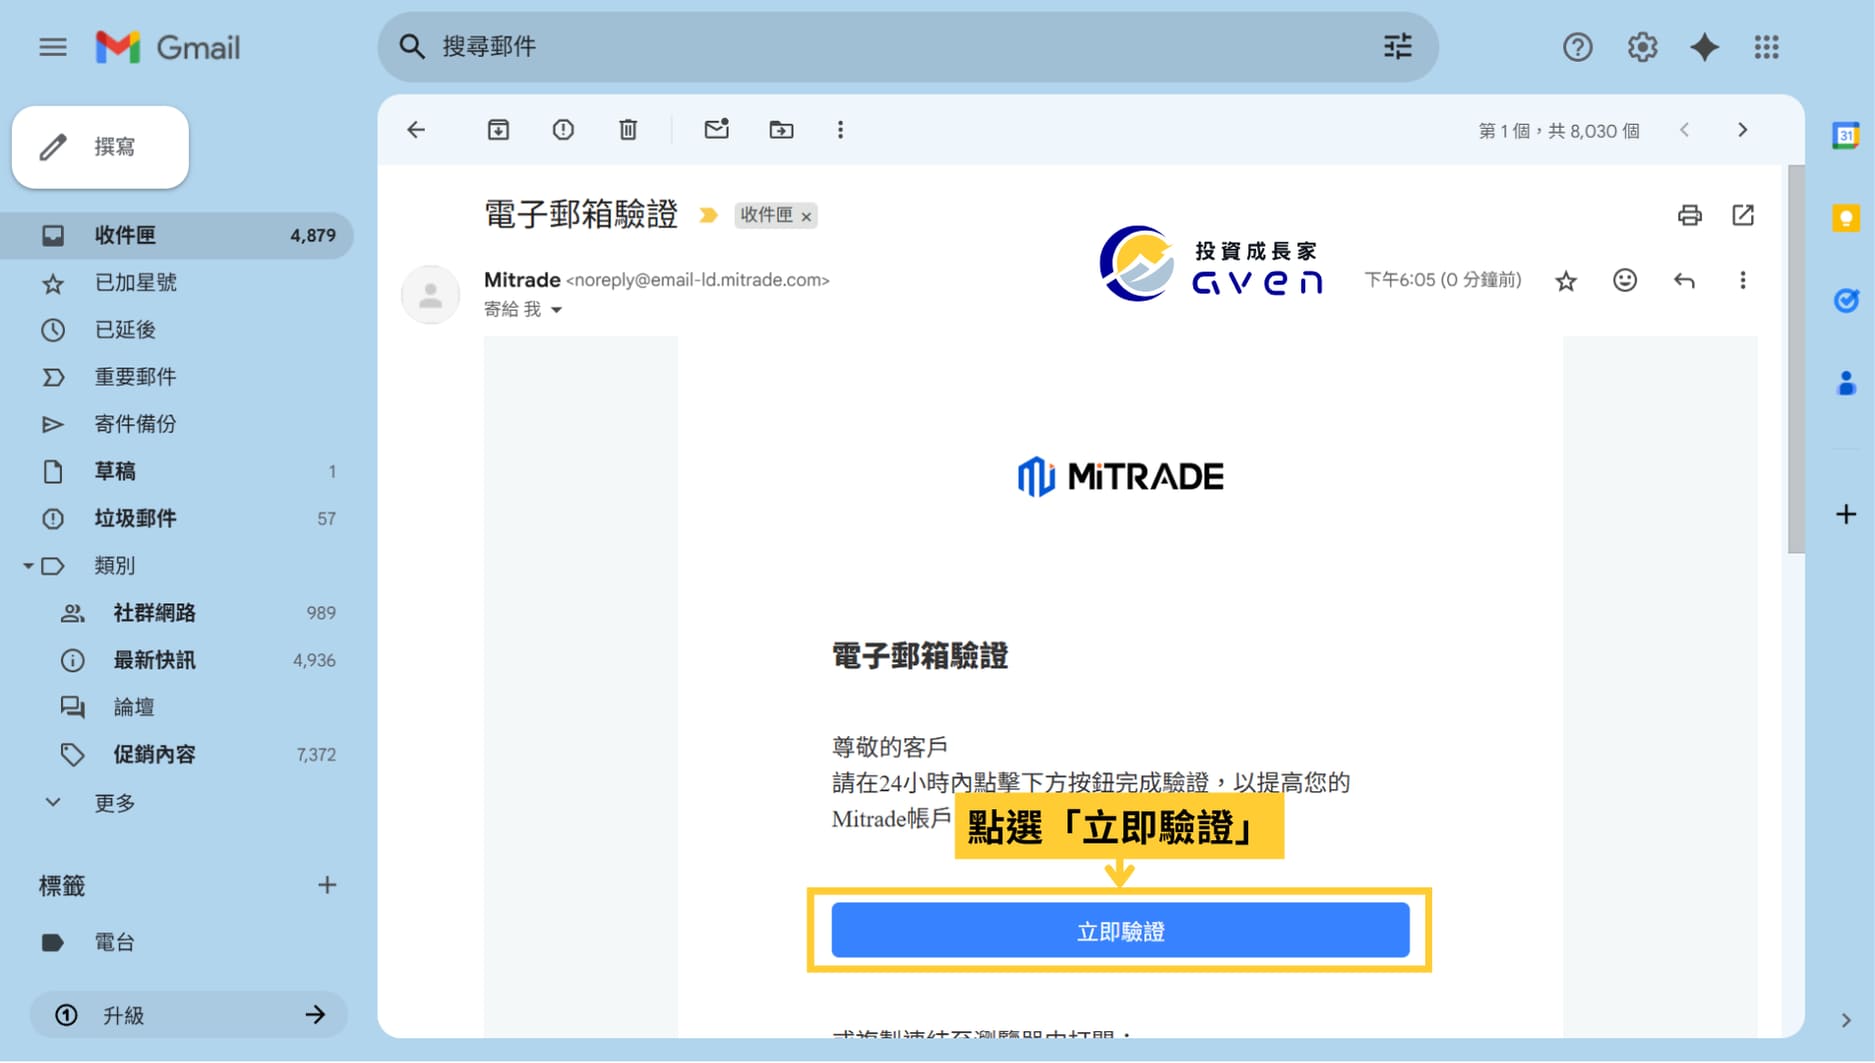1875x1063 pixels.
Task: Open email in new window
Action: pos(1743,215)
